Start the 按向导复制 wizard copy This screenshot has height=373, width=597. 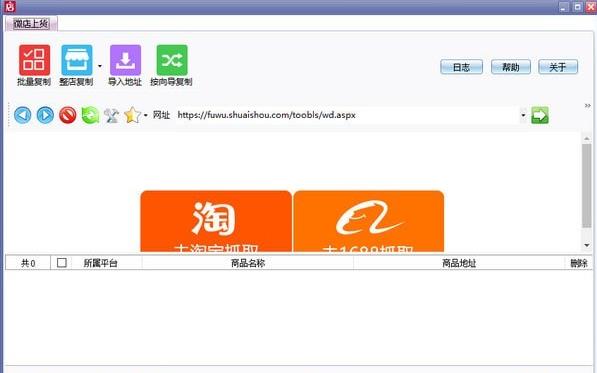172,65
